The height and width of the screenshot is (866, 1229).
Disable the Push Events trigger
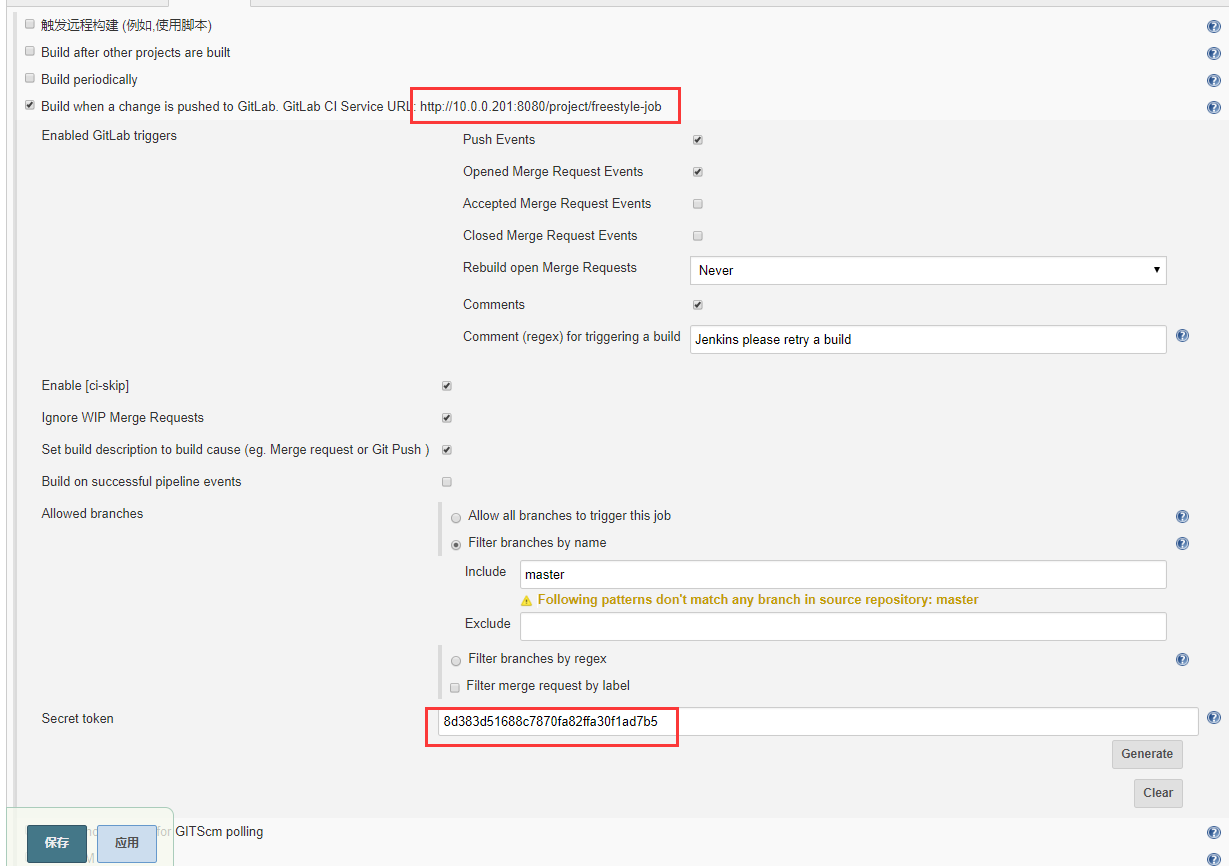click(x=698, y=140)
